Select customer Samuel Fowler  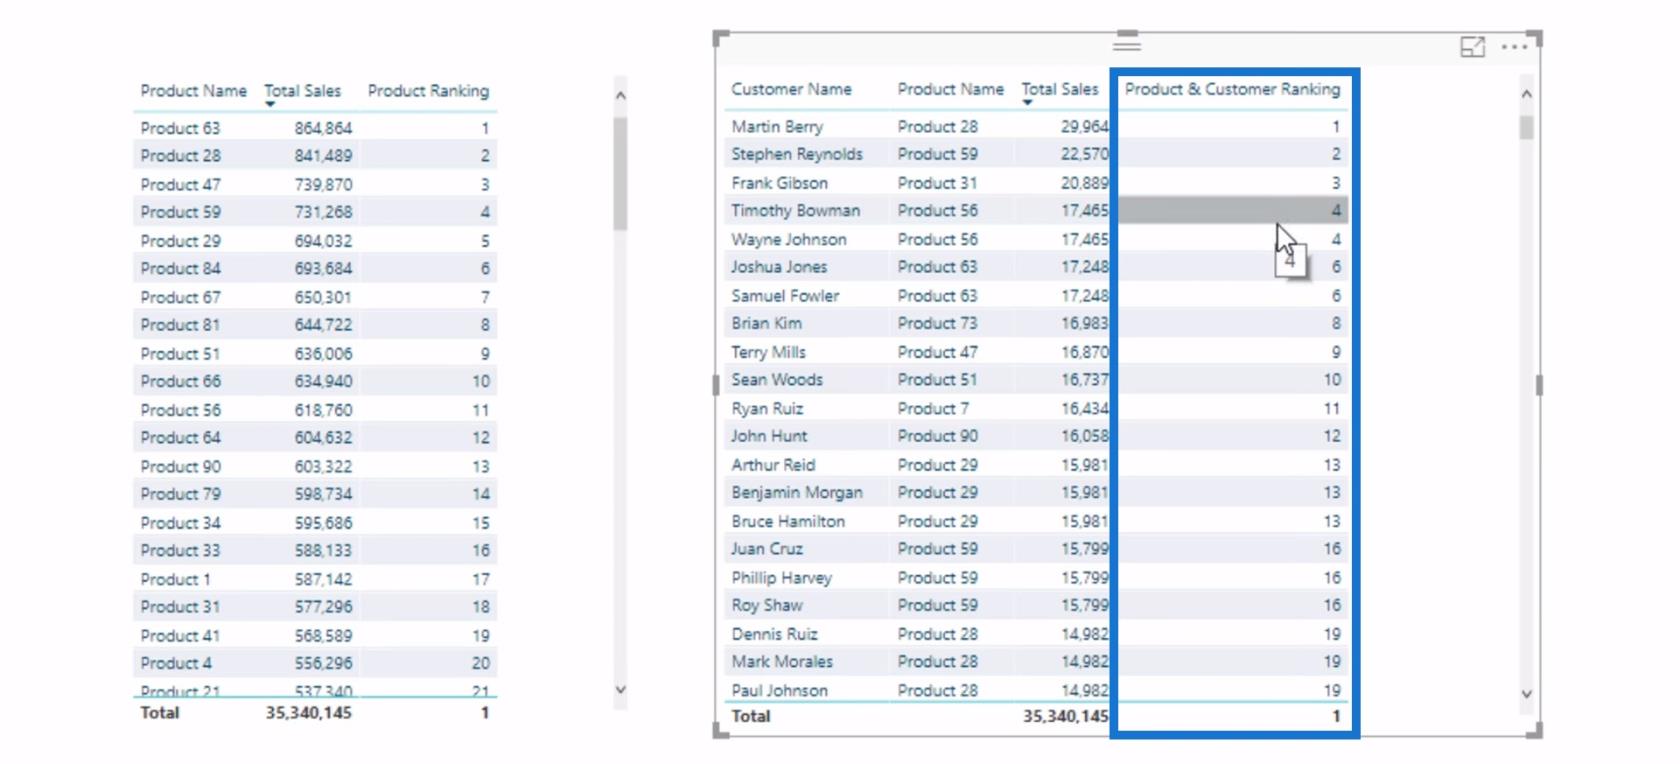tap(785, 296)
